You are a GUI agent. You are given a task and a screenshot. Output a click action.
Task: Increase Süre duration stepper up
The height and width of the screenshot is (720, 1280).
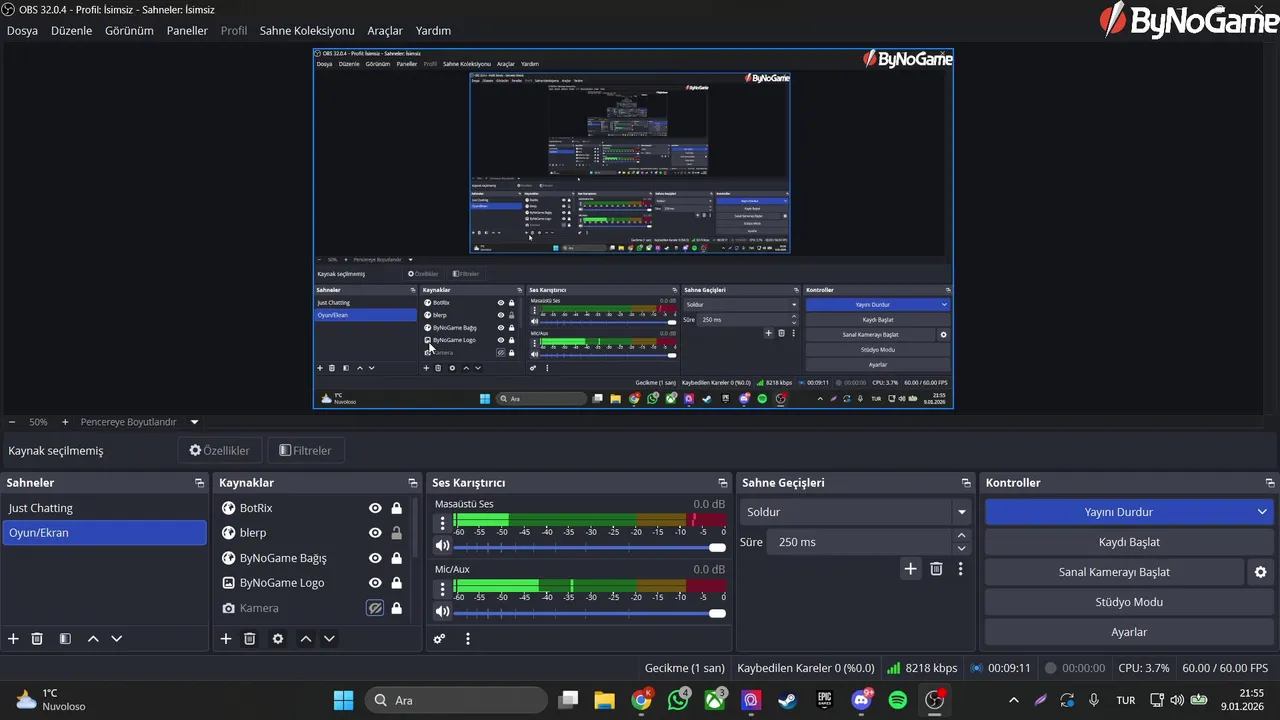961,536
